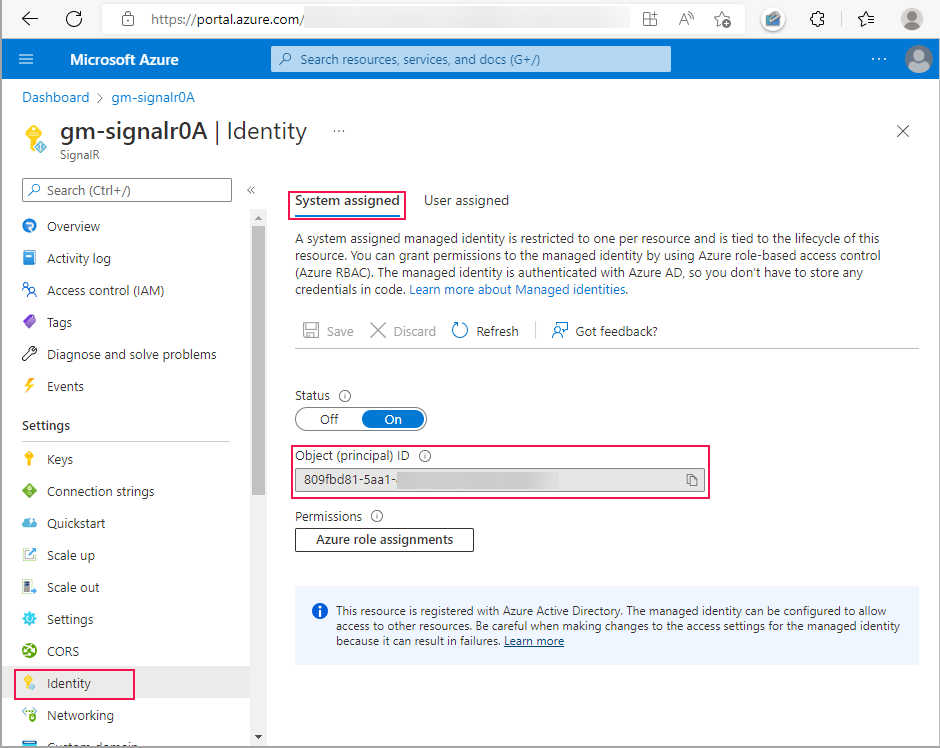940x748 pixels.
Task: Open the Networking settings
Action: point(80,714)
